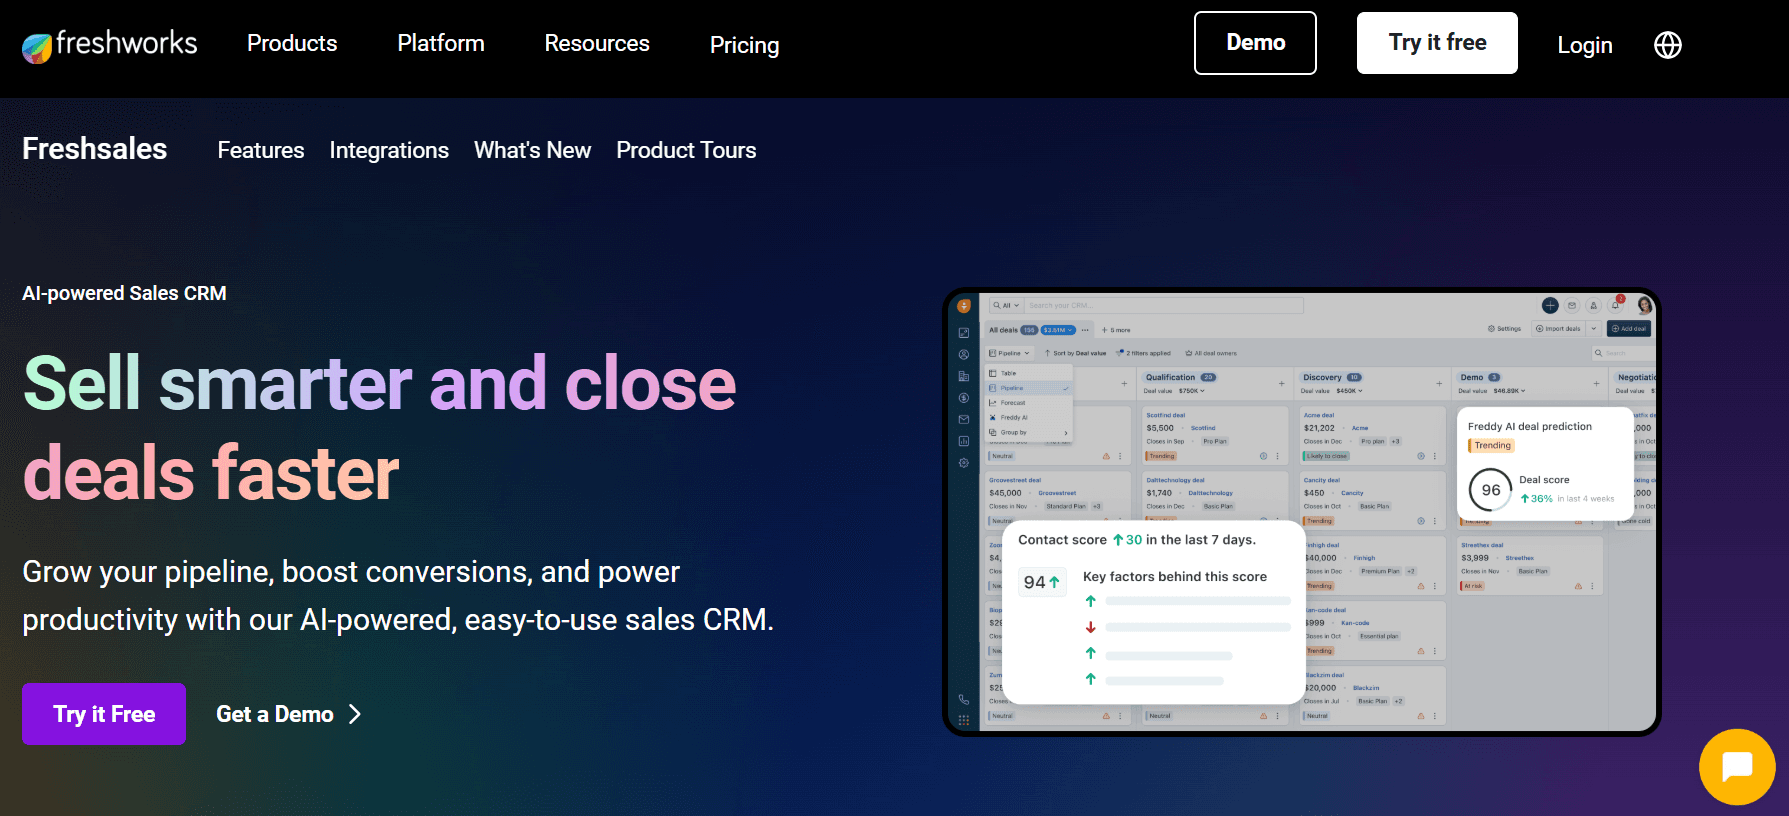This screenshot has width=1789, height=816.
Task: Open the Resources menu
Action: point(597,44)
